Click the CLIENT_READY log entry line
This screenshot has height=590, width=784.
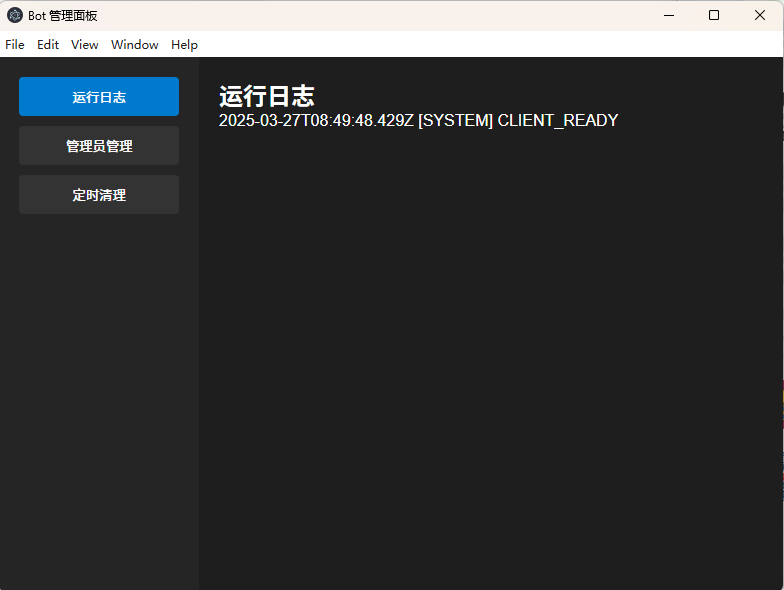(x=418, y=120)
